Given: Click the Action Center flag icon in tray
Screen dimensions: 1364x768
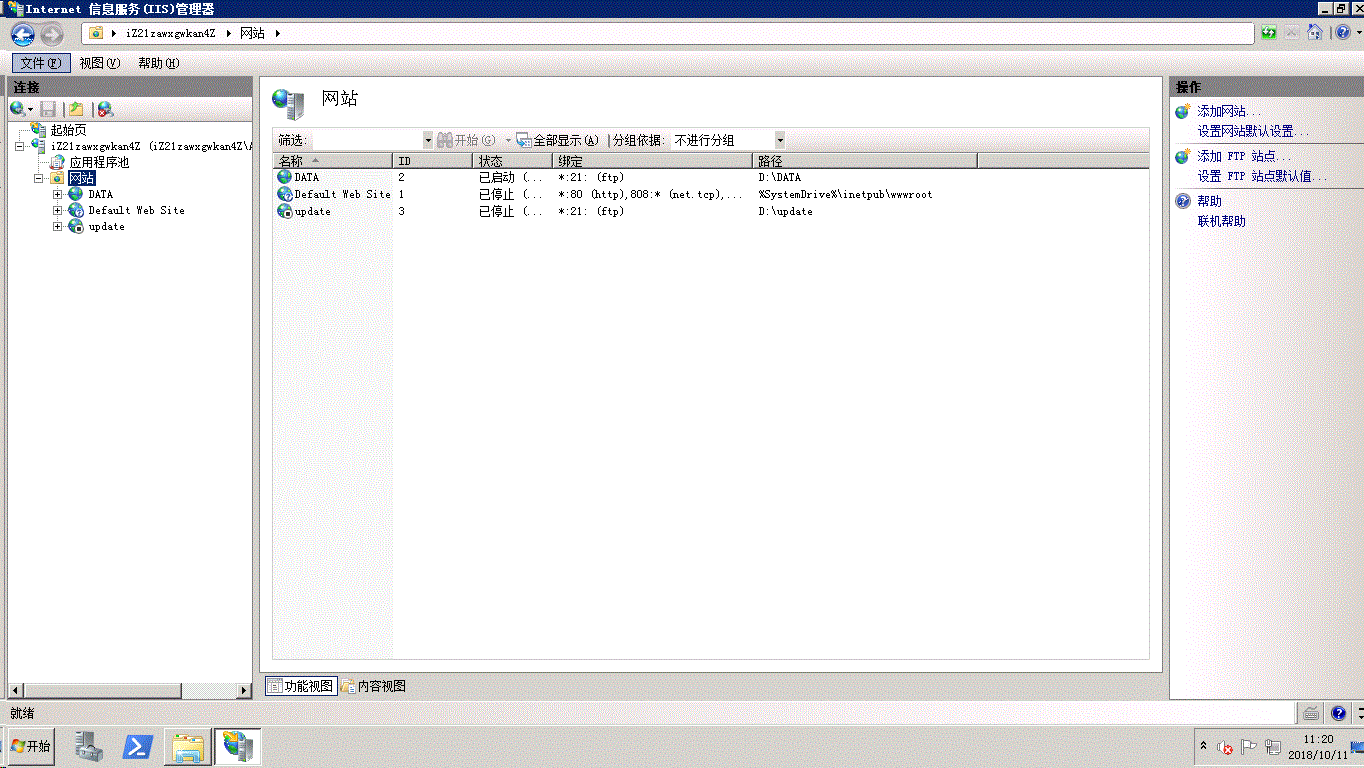Looking at the screenshot, I should pyautogui.click(x=1249, y=747).
